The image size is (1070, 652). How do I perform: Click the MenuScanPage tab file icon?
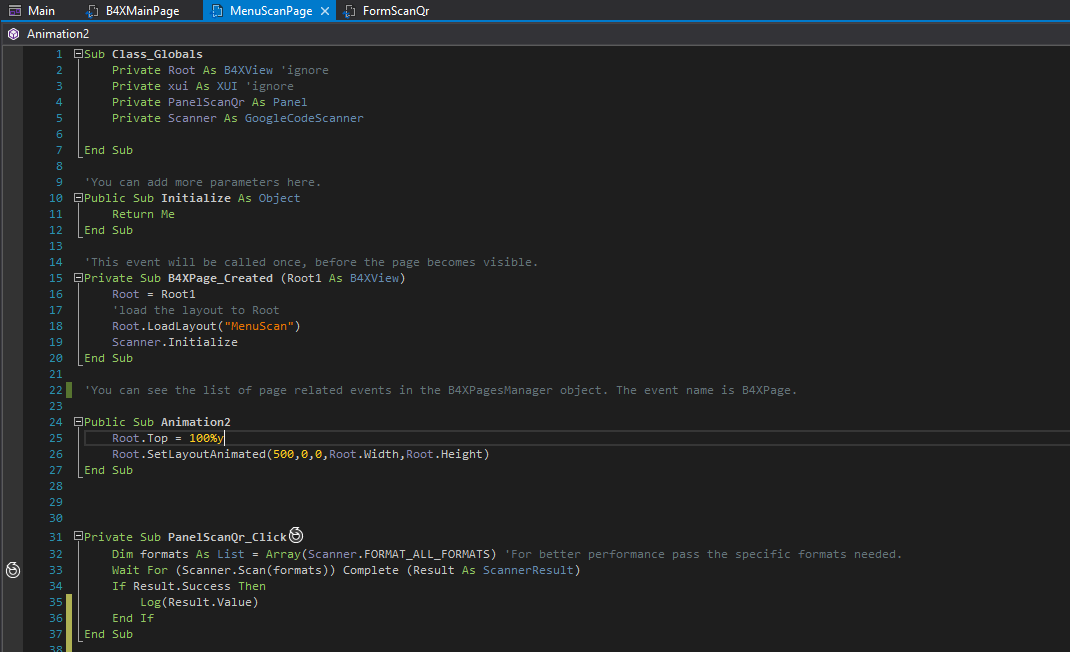pyautogui.click(x=216, y=11)
